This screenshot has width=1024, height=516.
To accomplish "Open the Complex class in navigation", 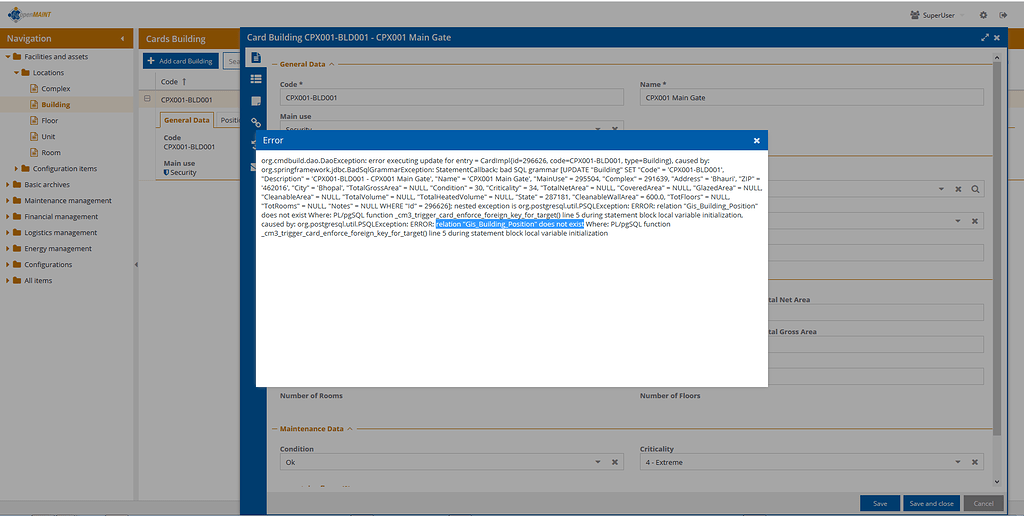I will 56,89.
